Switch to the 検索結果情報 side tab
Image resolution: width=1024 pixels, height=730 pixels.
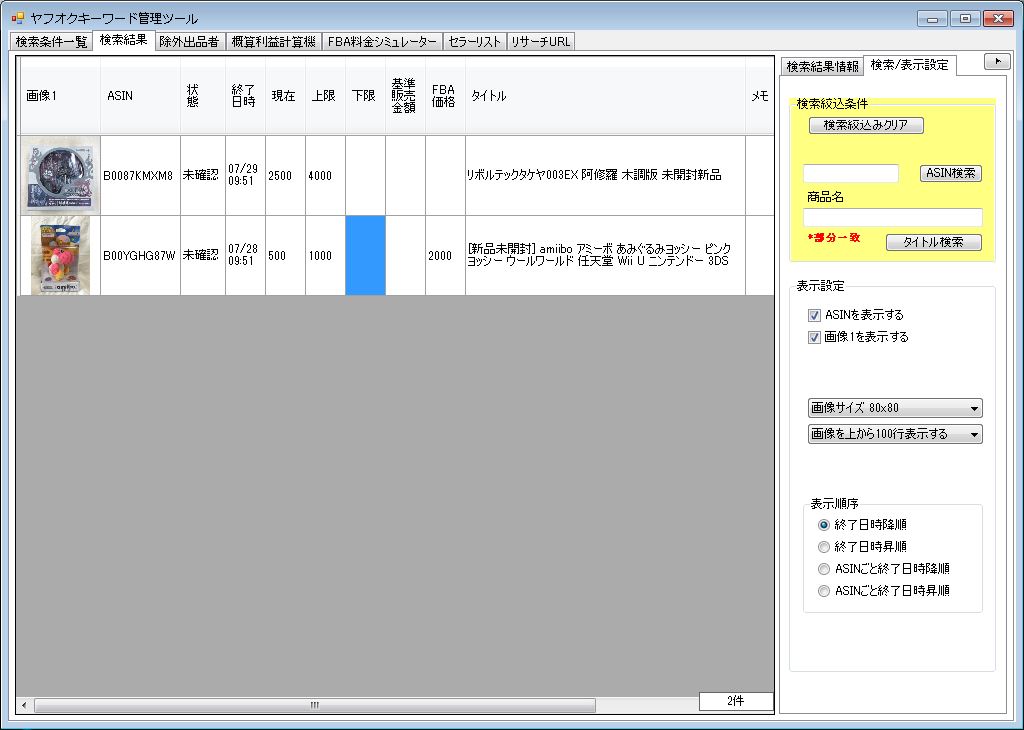[x=822, y=67]
